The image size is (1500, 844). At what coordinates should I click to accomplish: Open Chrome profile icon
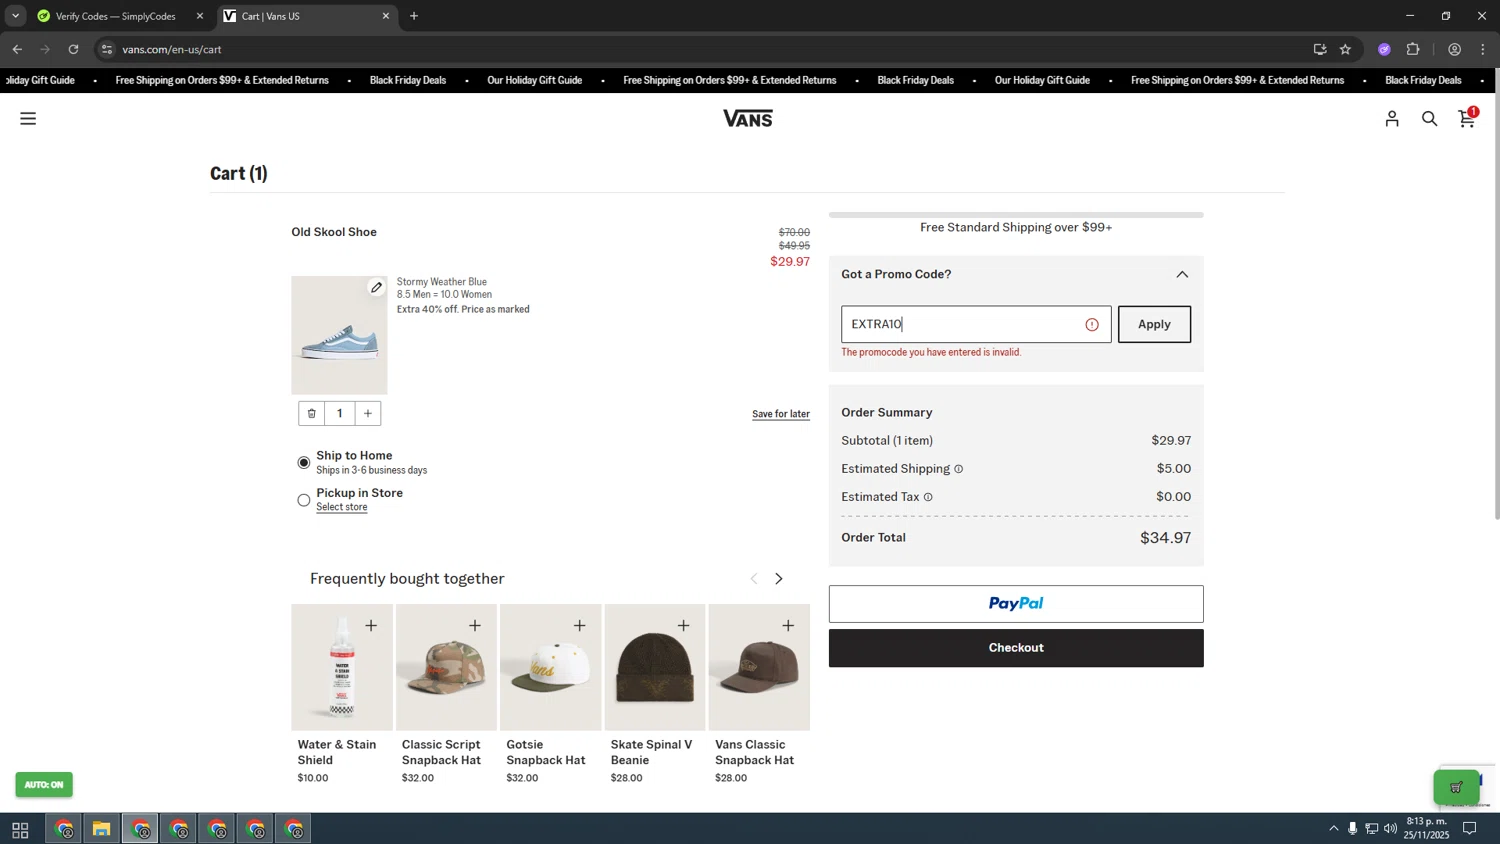1454,49
